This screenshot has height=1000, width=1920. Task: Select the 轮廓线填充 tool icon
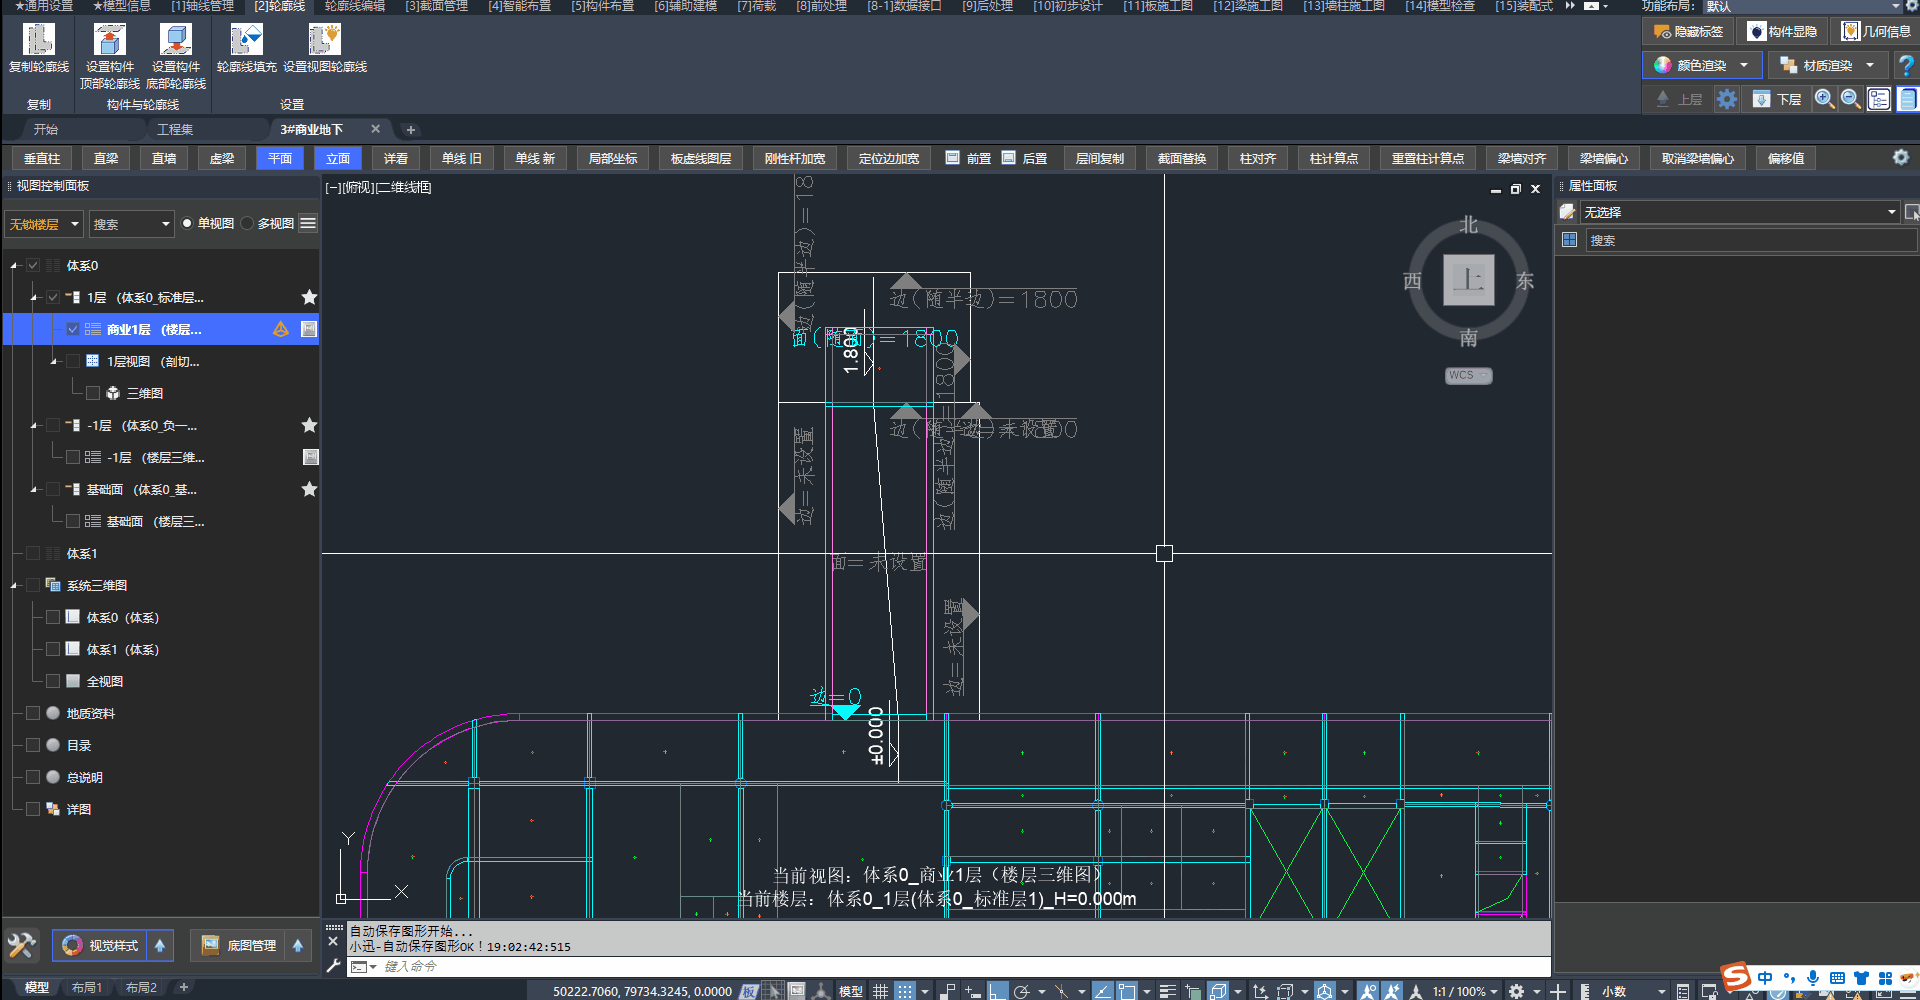(x=245, y=40)
